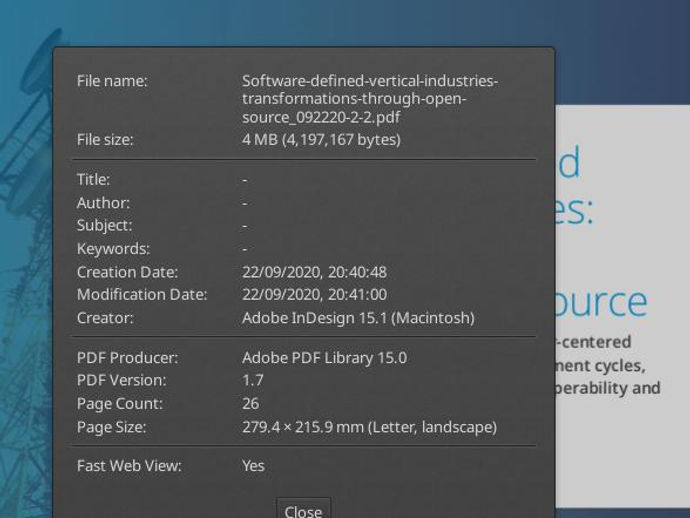Screen dimensions: 690x518
Task: Click the "Author:" label
Action: click(x=103, y=203)
